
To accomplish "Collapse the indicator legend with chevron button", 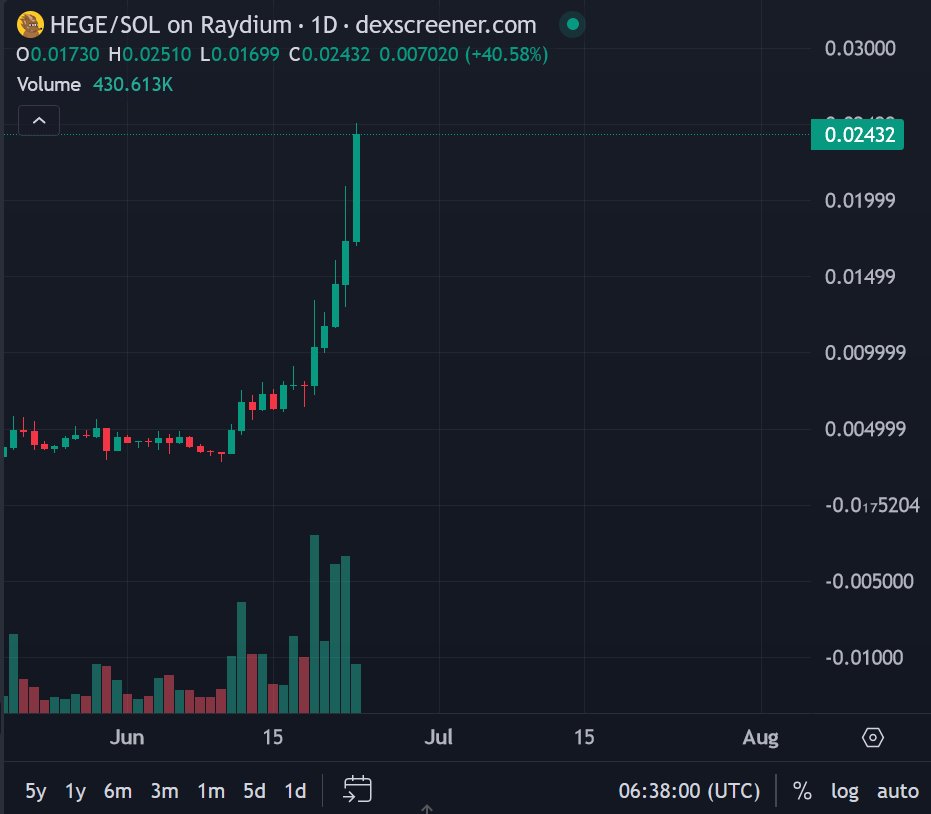I will [x=39, y=121].
